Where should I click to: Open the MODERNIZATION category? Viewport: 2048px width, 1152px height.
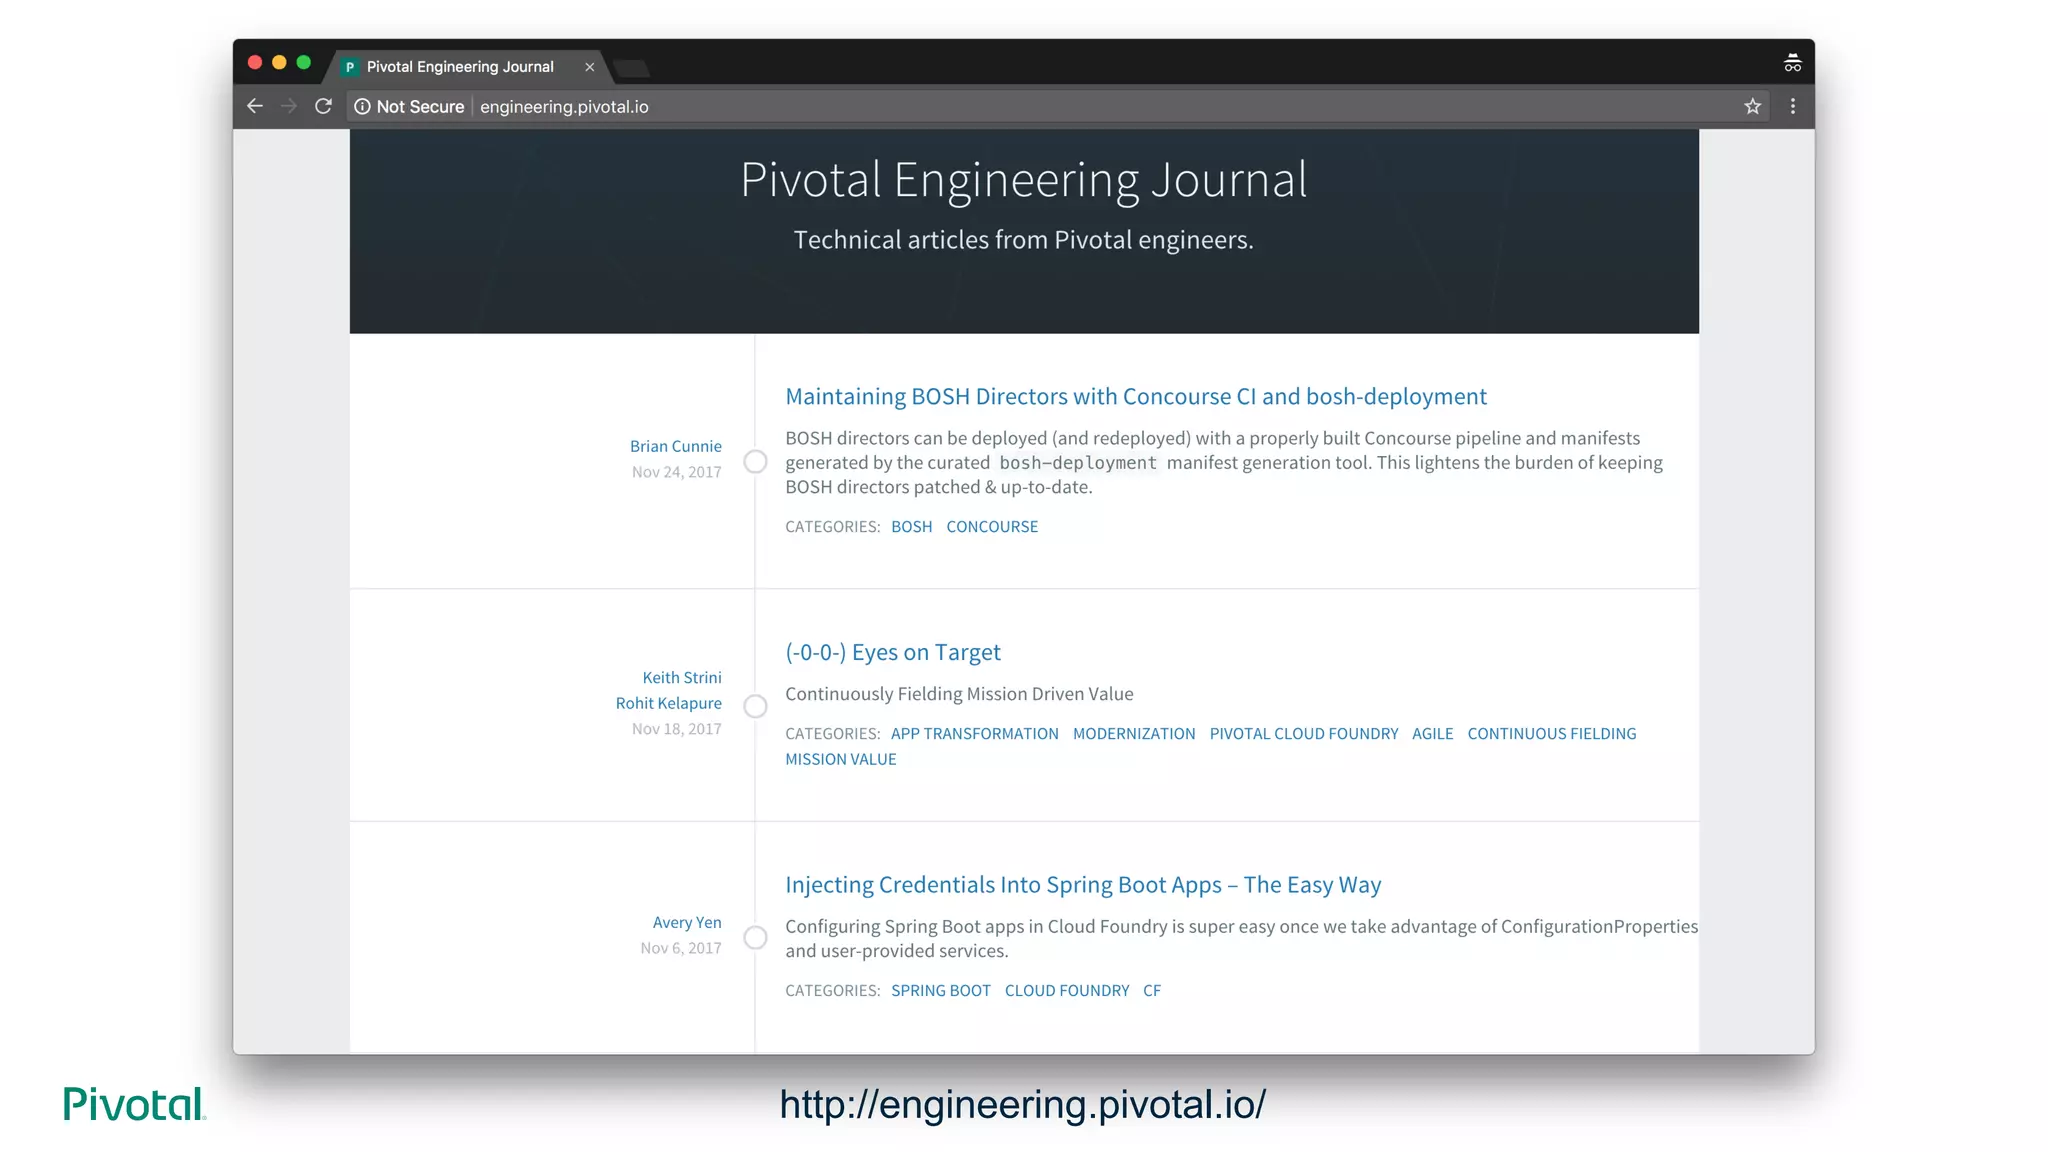(1134, 734)
